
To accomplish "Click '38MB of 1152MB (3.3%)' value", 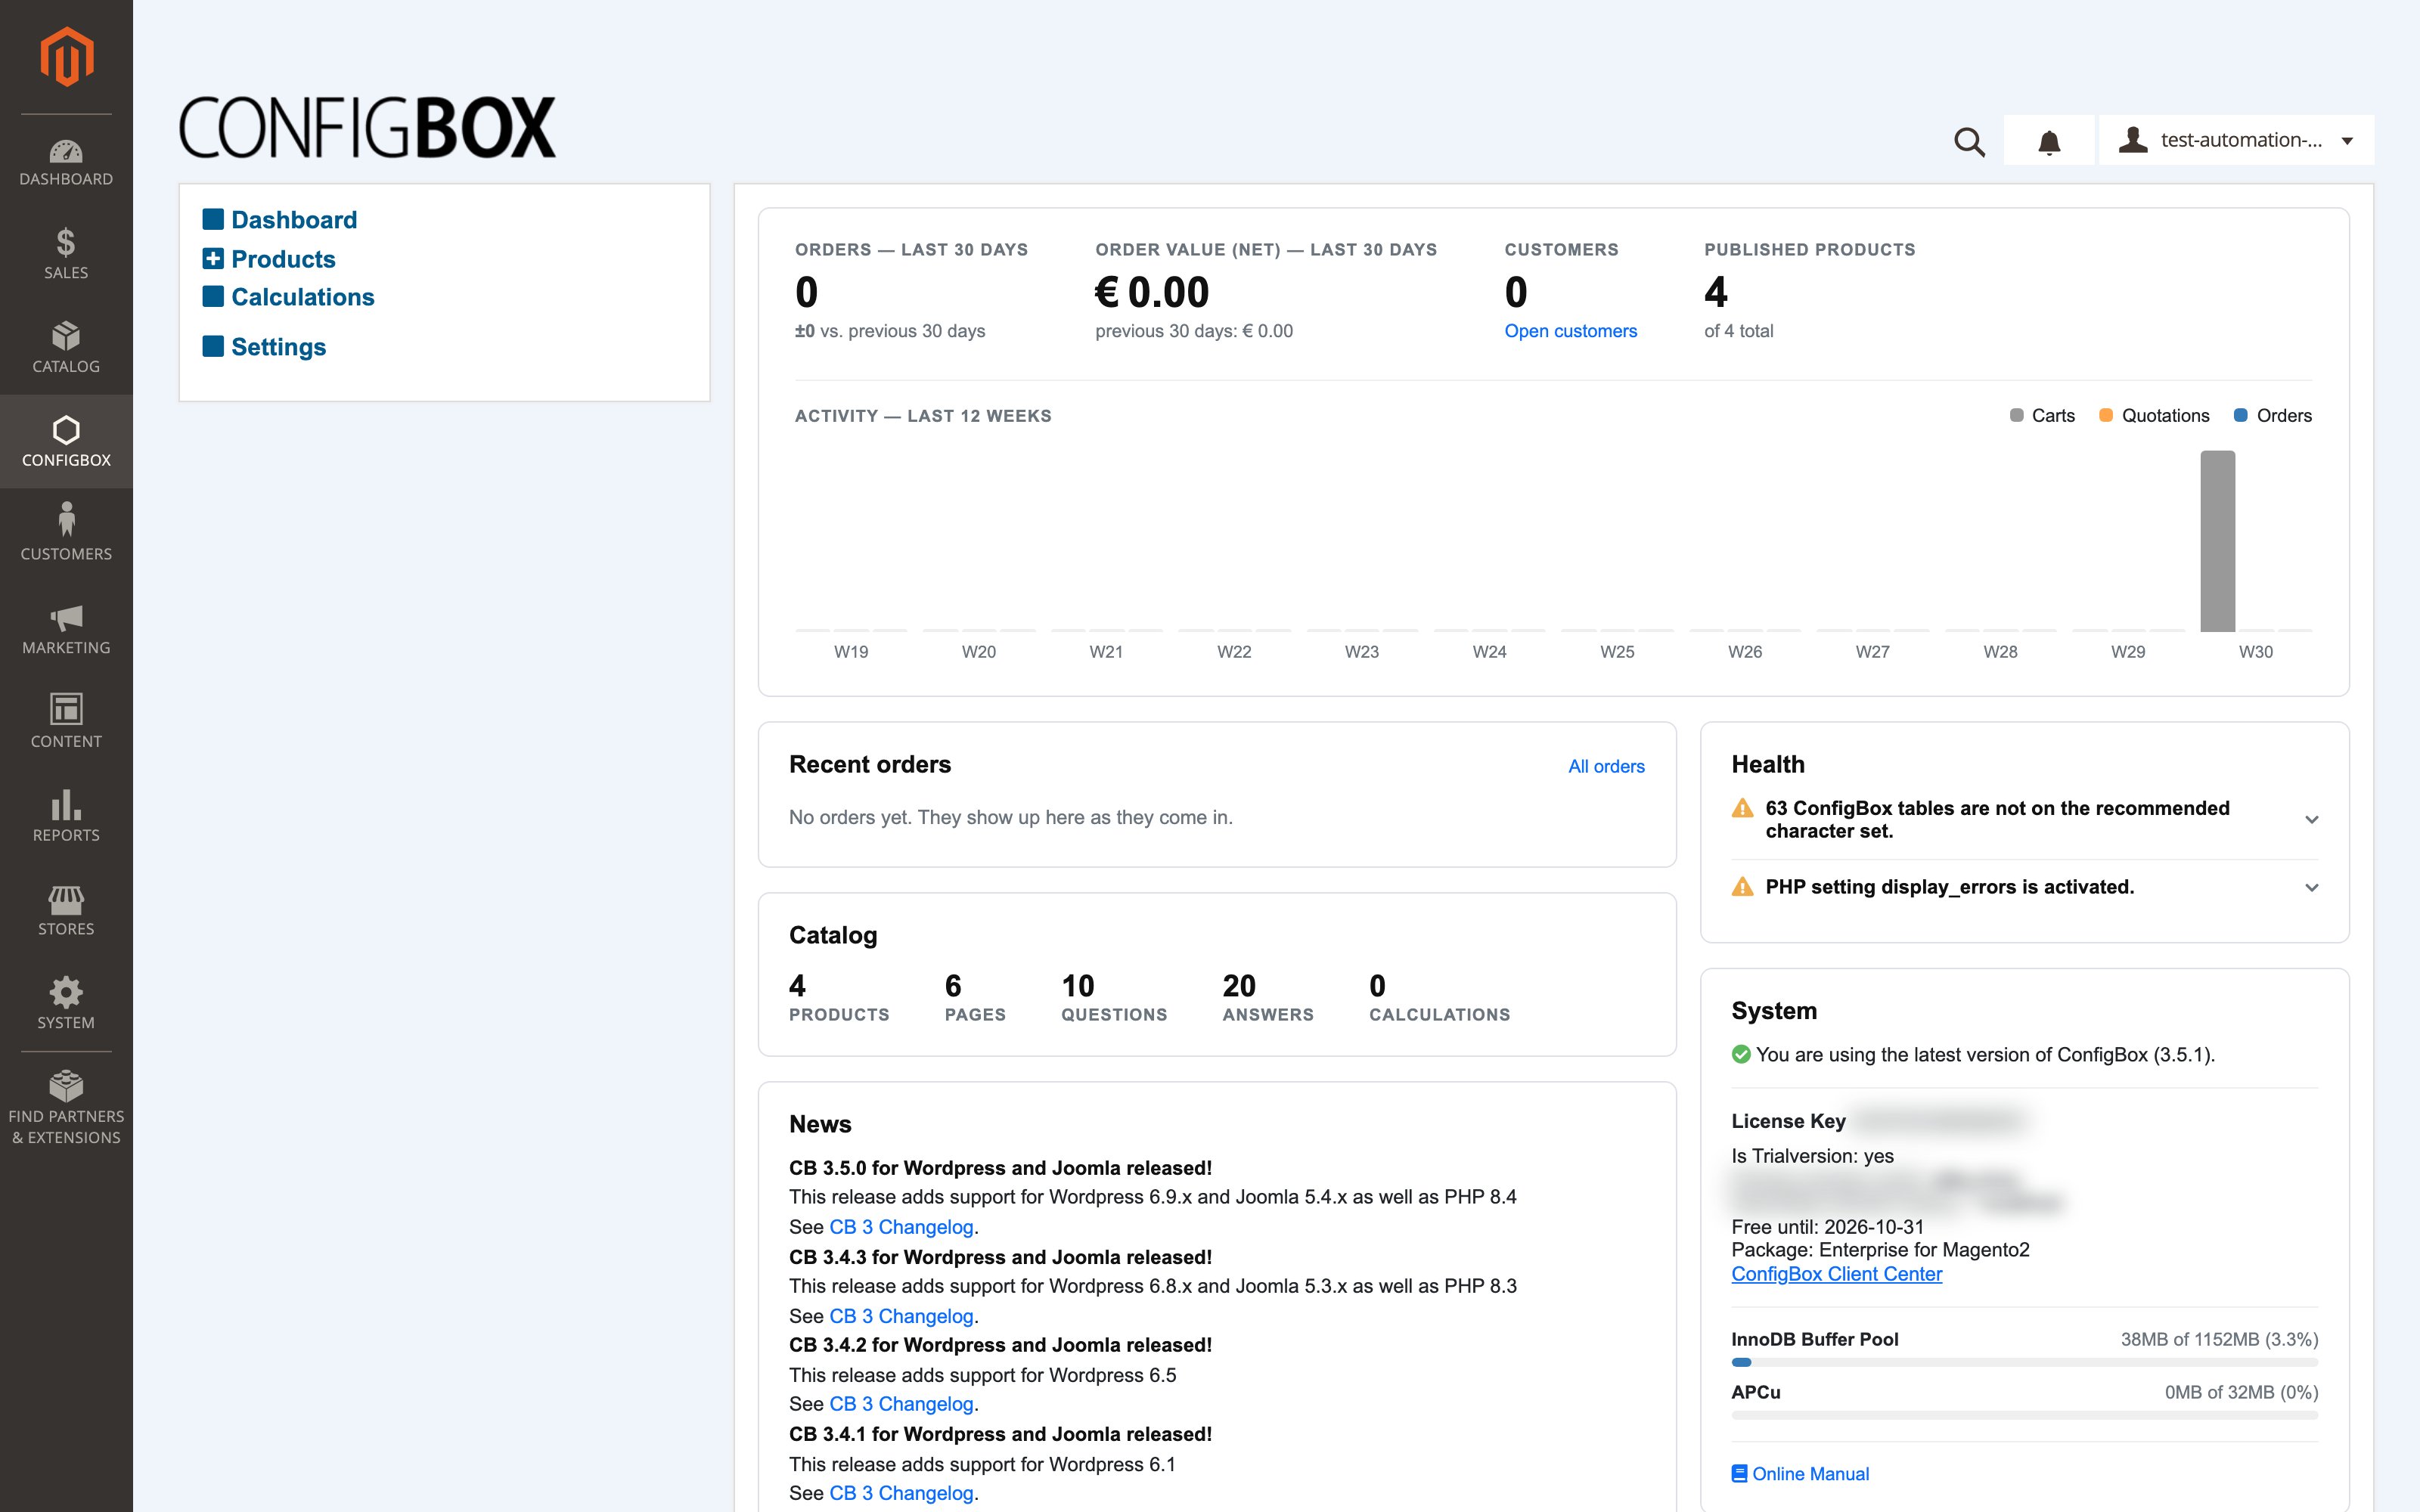I will coord(2219,1339).
